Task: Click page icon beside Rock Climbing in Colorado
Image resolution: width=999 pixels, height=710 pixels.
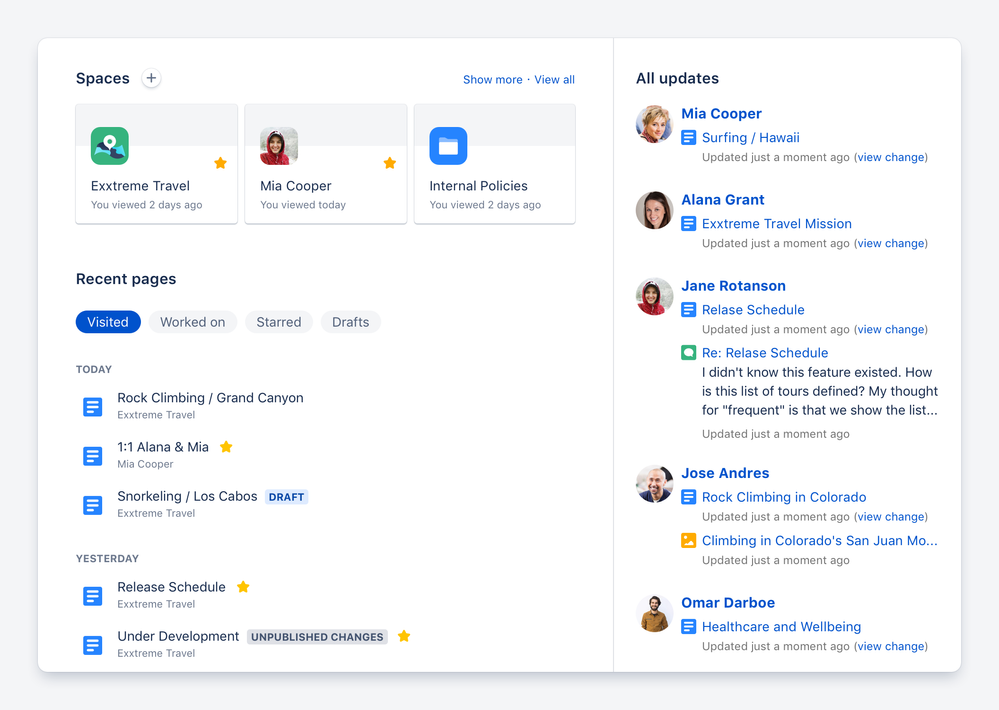Action: point(689,497)
